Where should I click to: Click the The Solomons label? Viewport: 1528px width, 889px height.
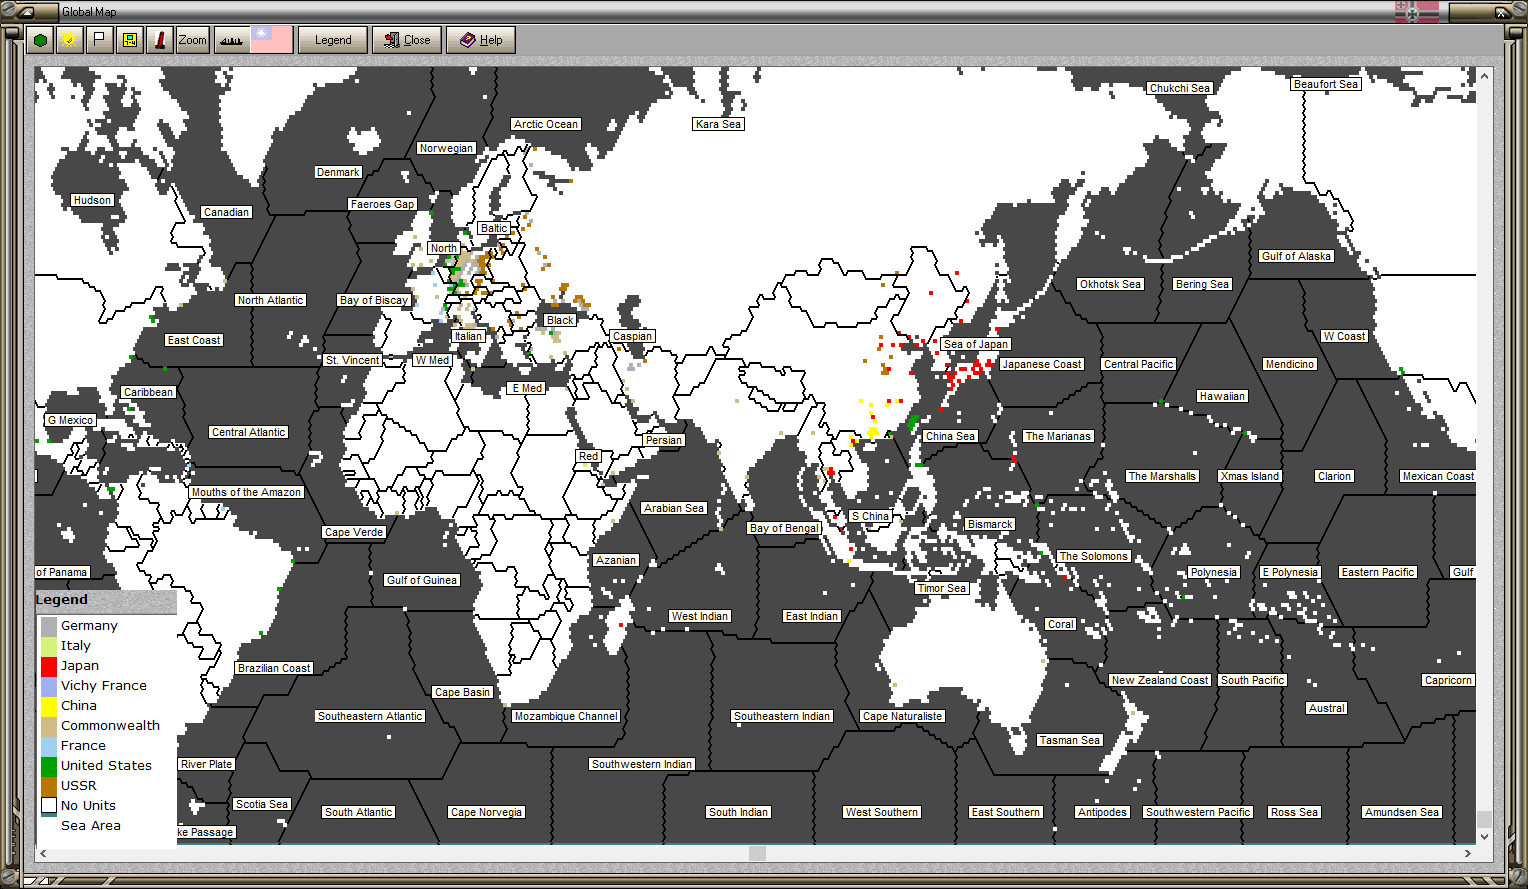pyautogui.click(x=1093, y=556)
